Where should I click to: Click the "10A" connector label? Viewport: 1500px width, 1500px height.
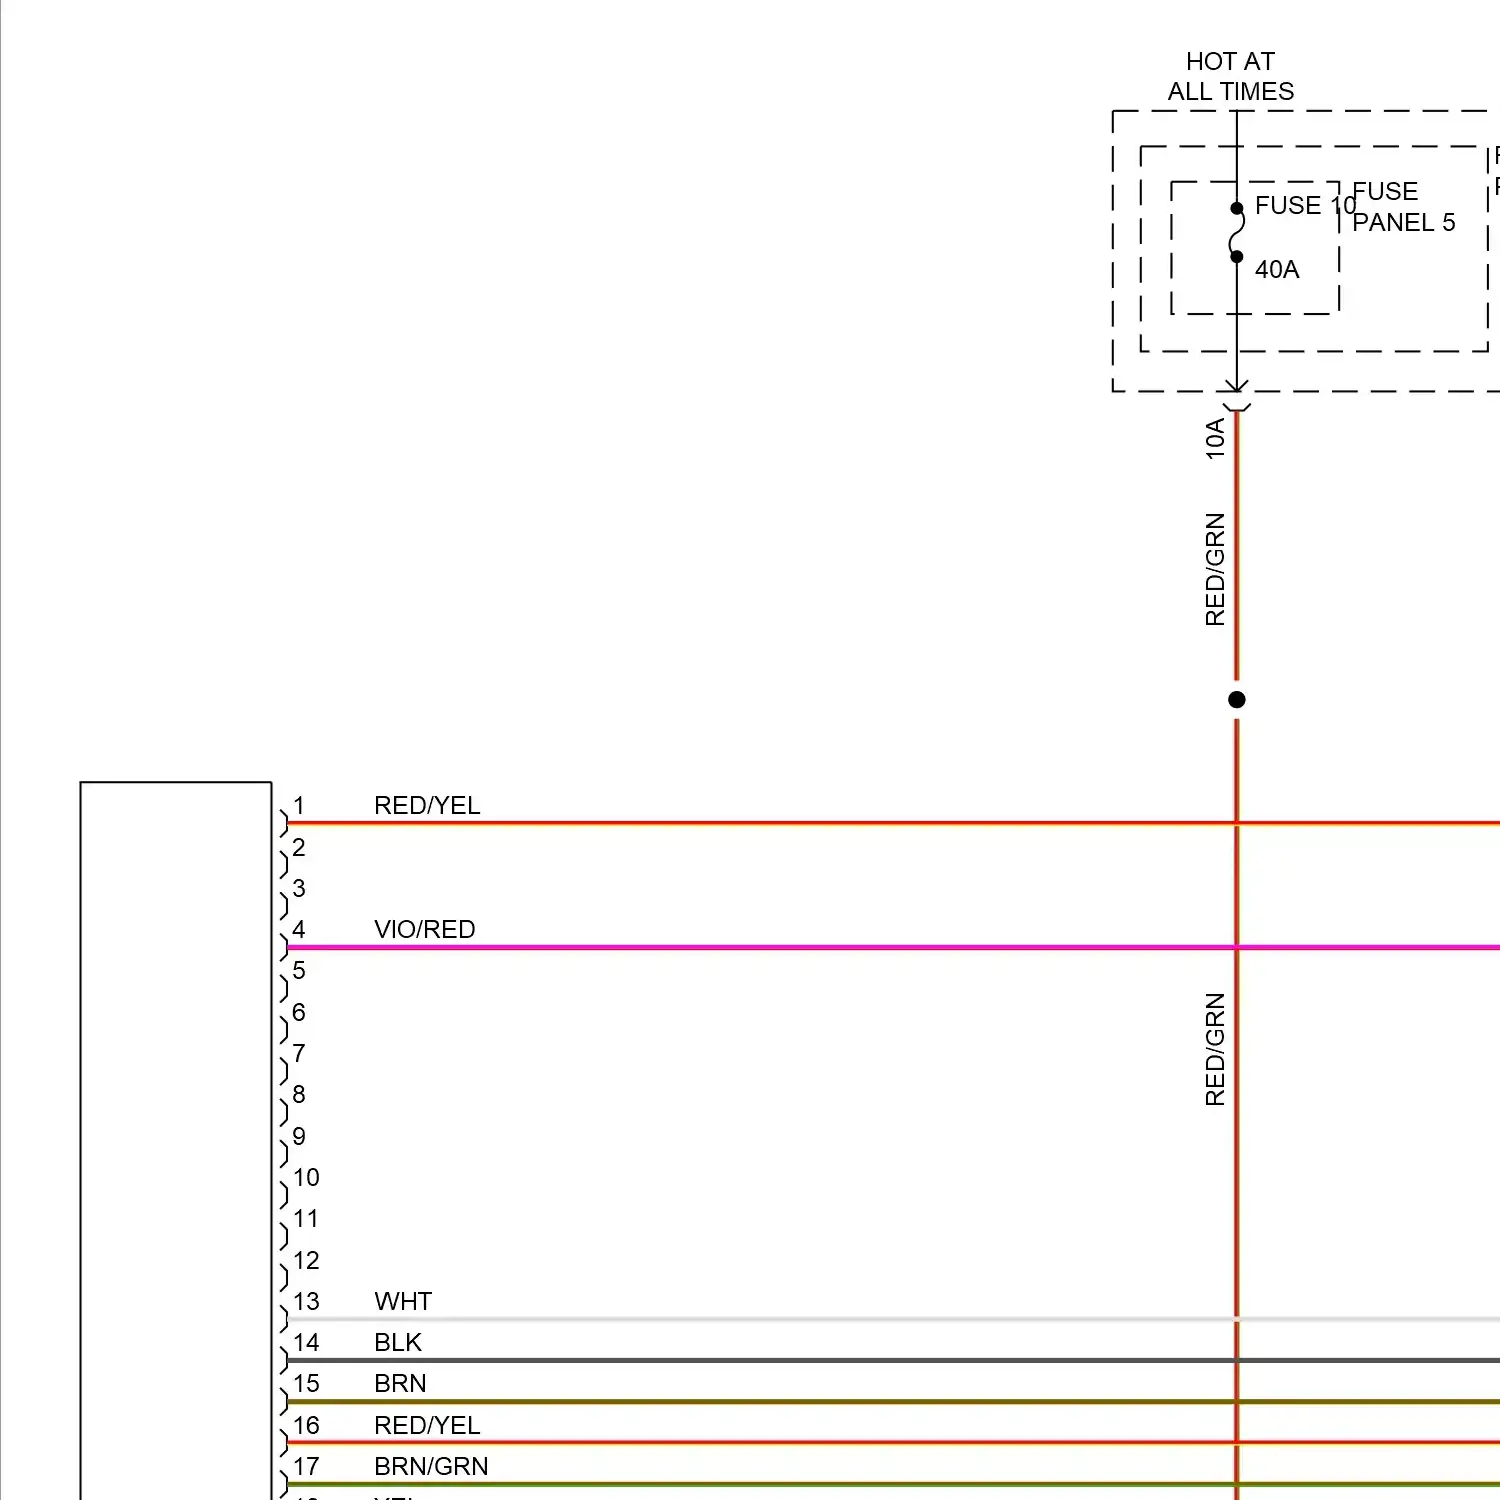(x=1215, y=439)
